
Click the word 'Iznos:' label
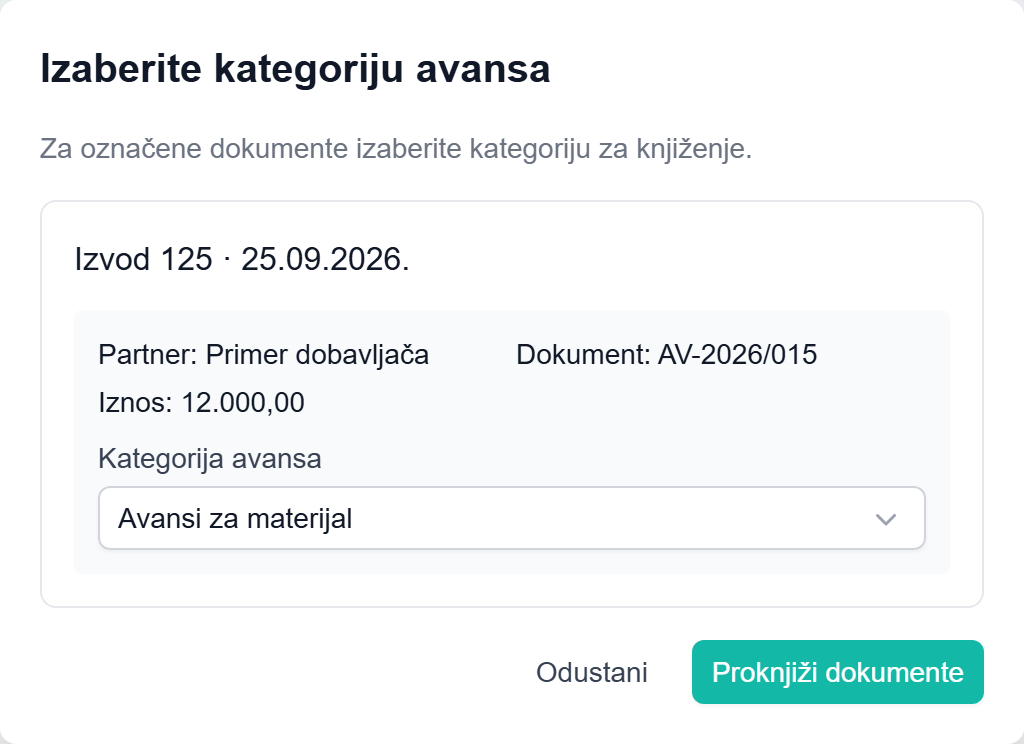135,402
